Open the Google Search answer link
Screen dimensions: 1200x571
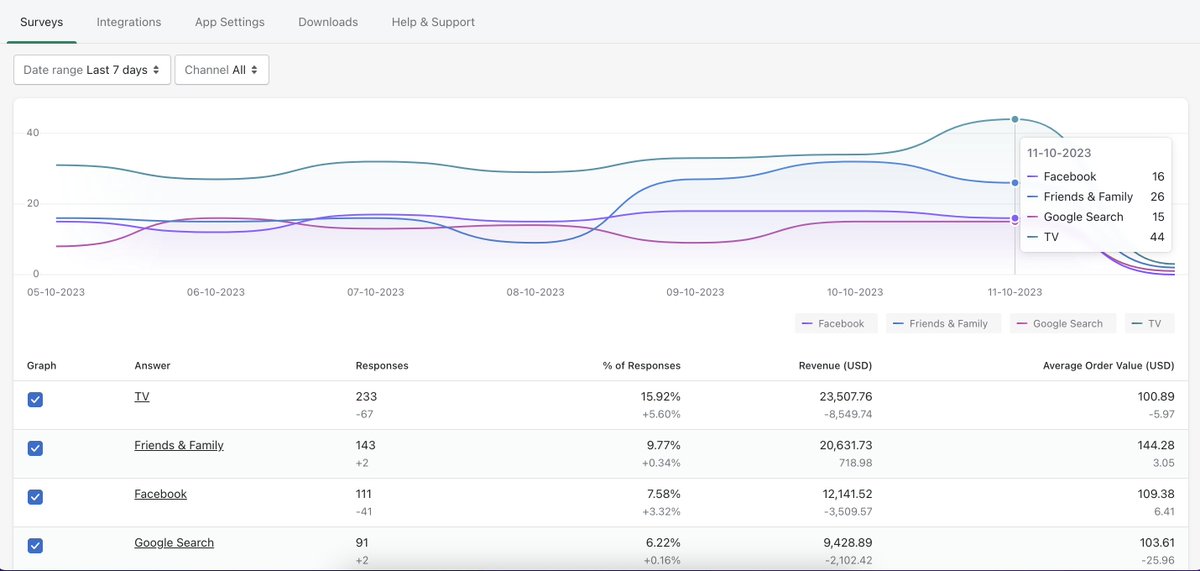click(x=174, y=542)
